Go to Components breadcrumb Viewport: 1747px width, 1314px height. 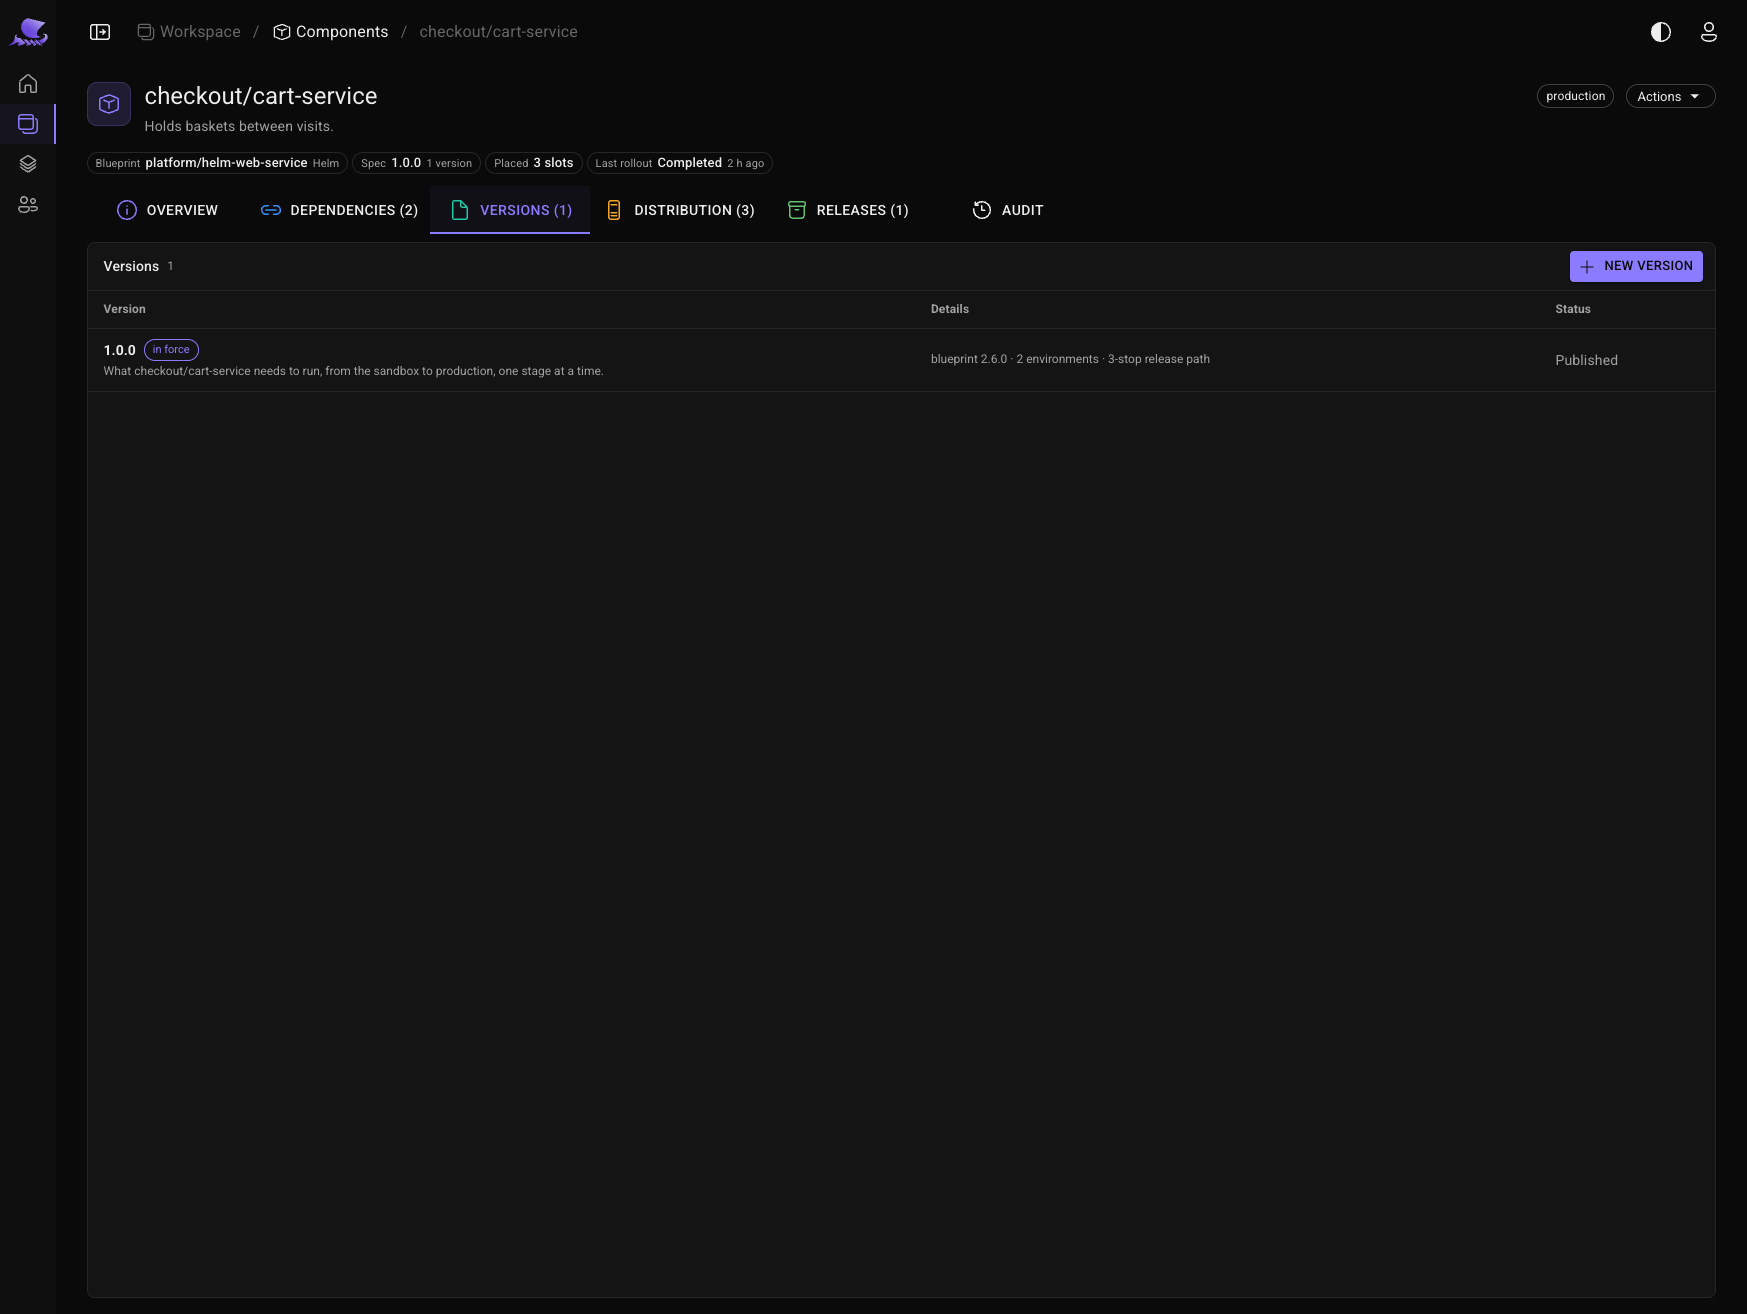click(x=331, y=32)
